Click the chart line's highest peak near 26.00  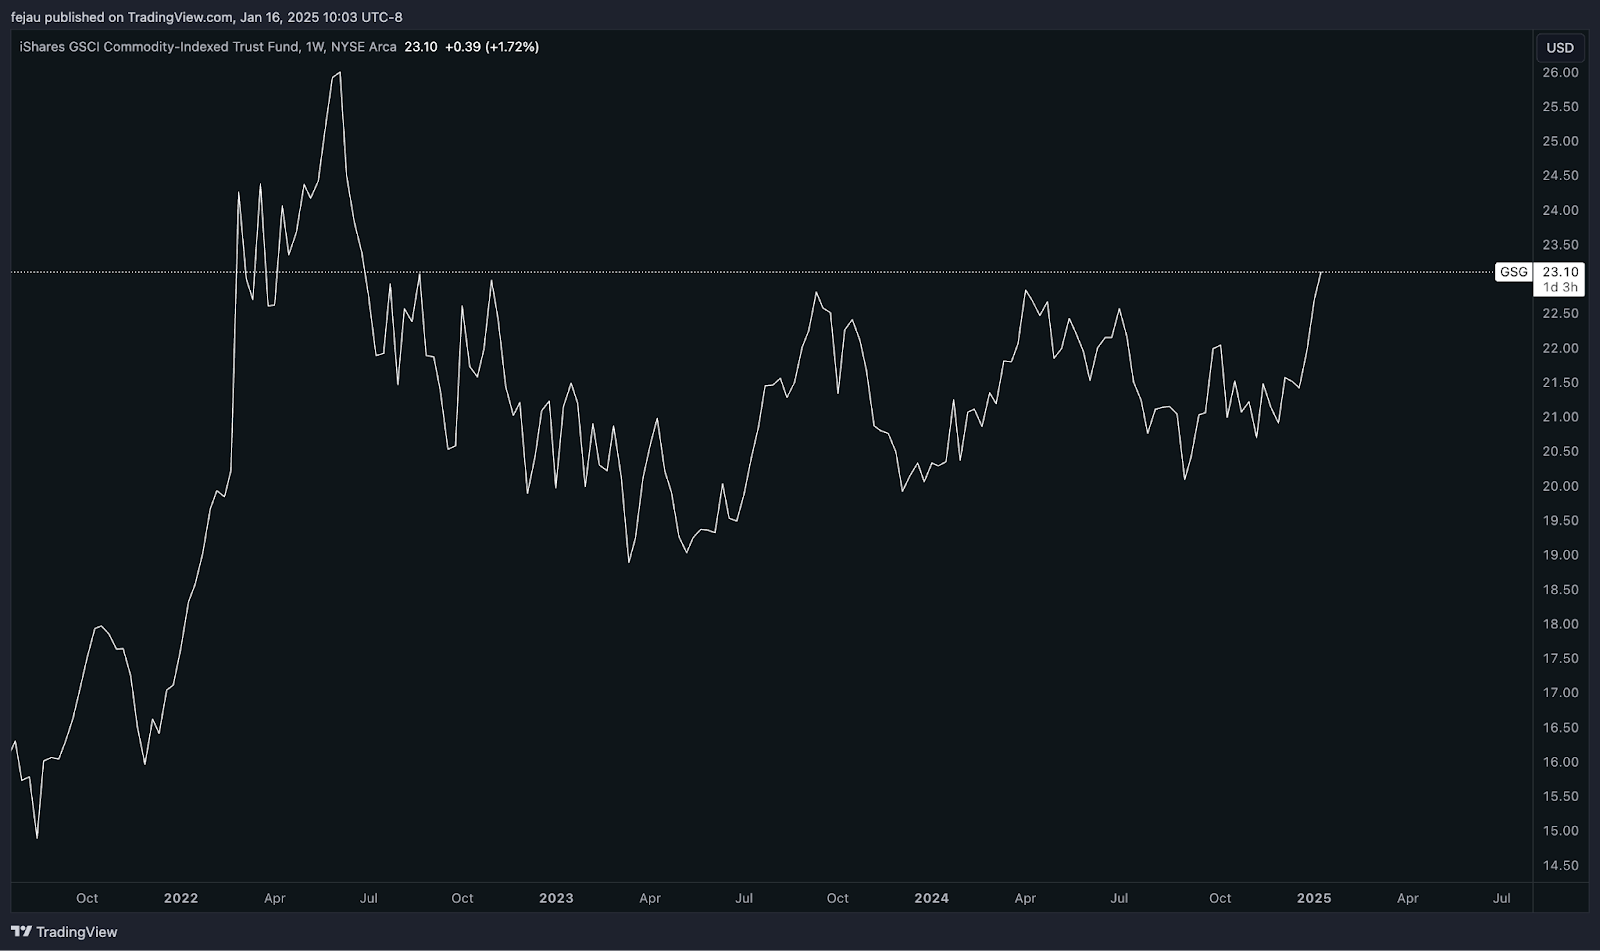tap(340, 73)
